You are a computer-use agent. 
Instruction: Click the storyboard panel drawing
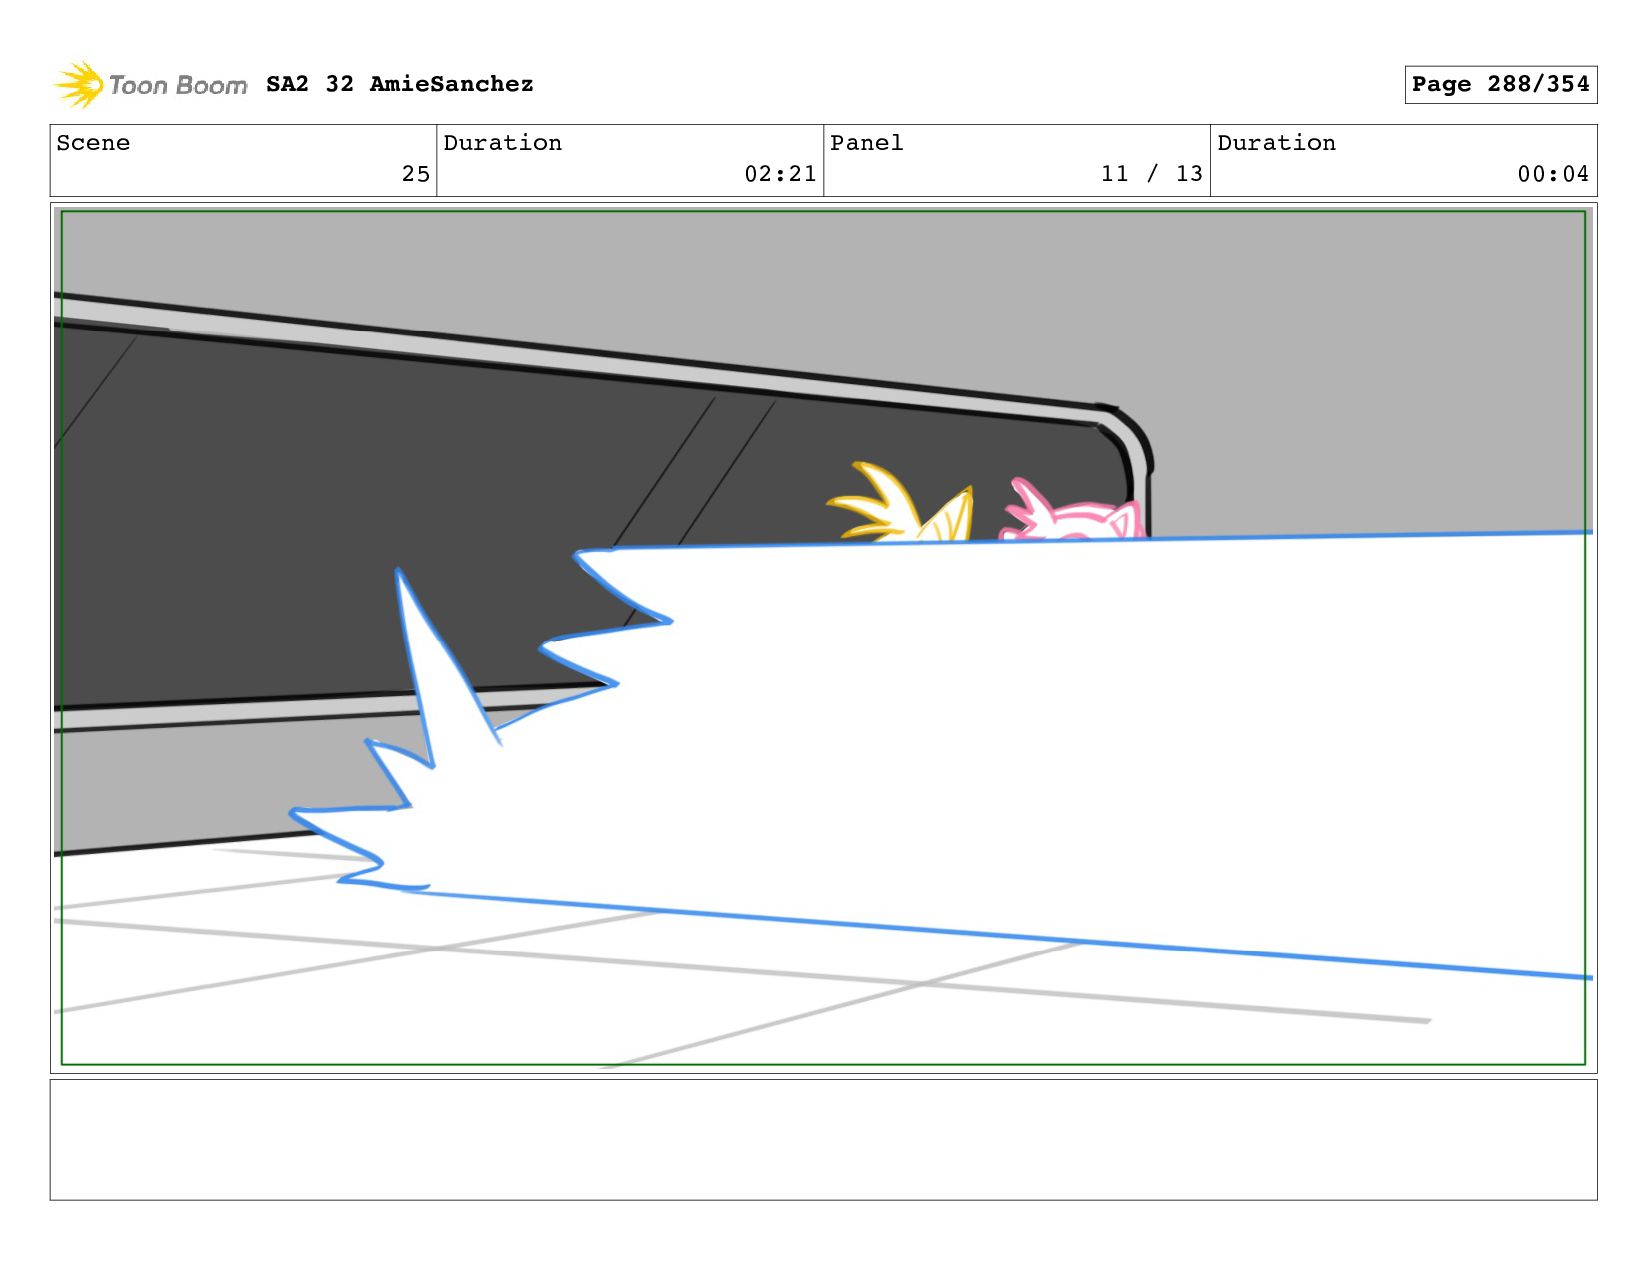coord(823,638)
